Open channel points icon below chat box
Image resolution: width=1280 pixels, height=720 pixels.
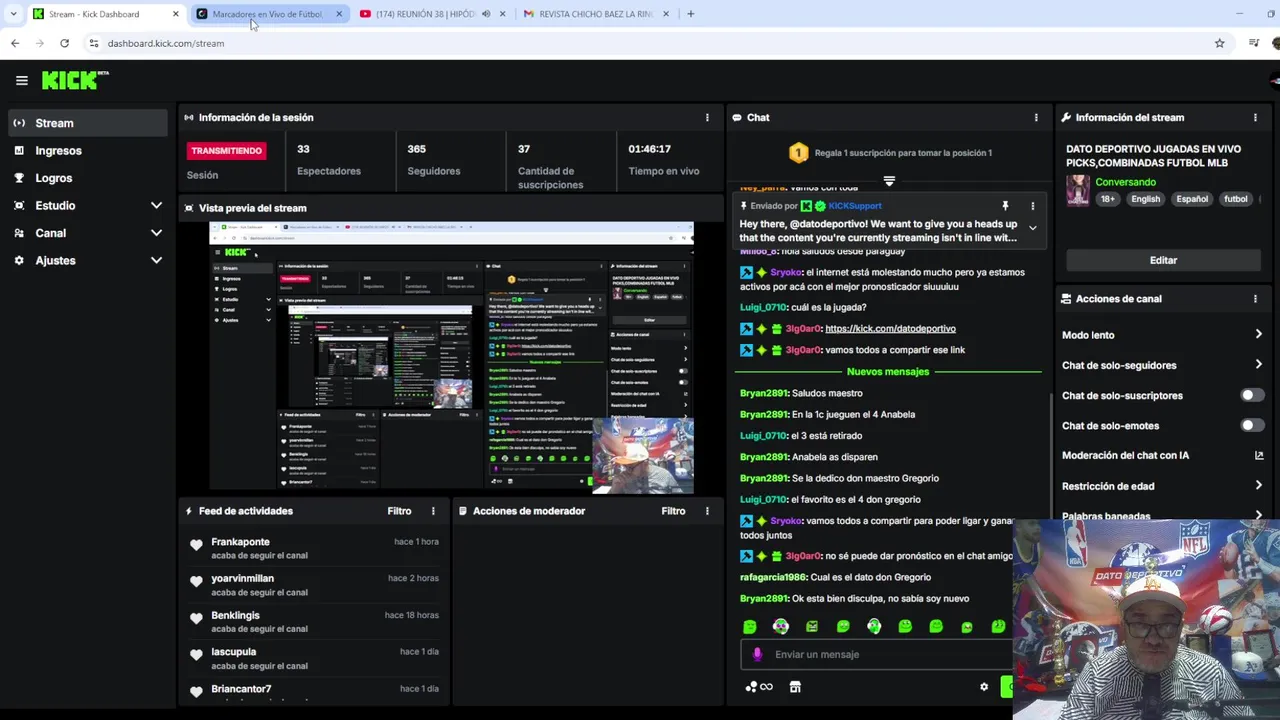(758, 687)
